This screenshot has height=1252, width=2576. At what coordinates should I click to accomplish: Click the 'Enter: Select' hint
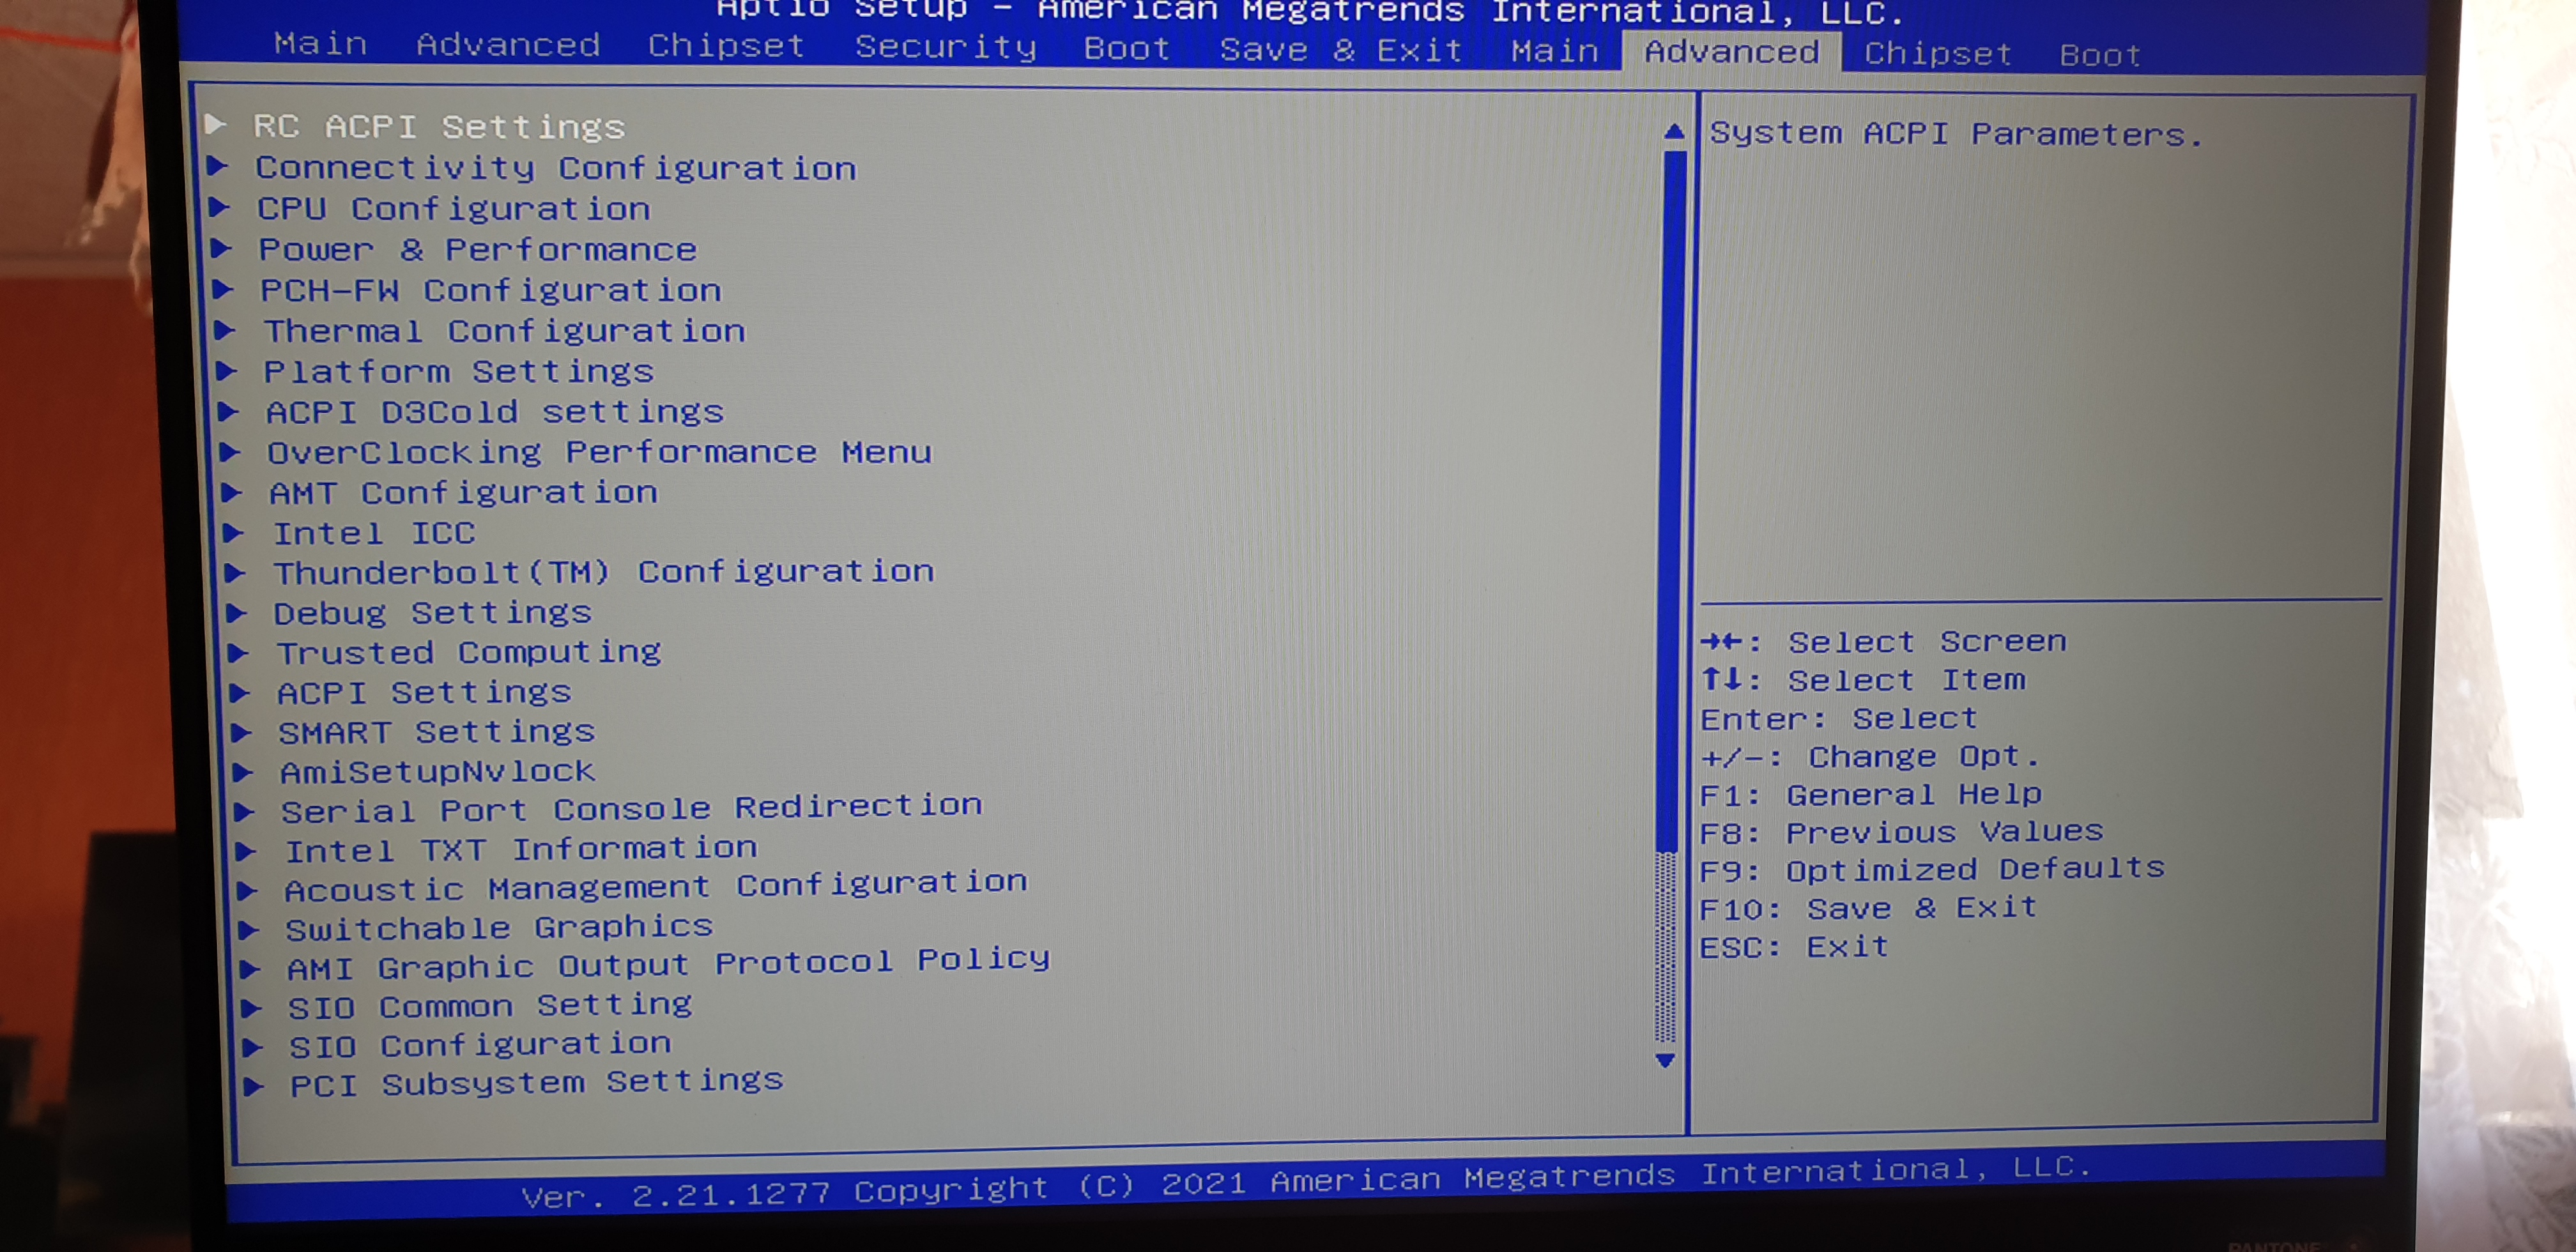(1839, 719)
